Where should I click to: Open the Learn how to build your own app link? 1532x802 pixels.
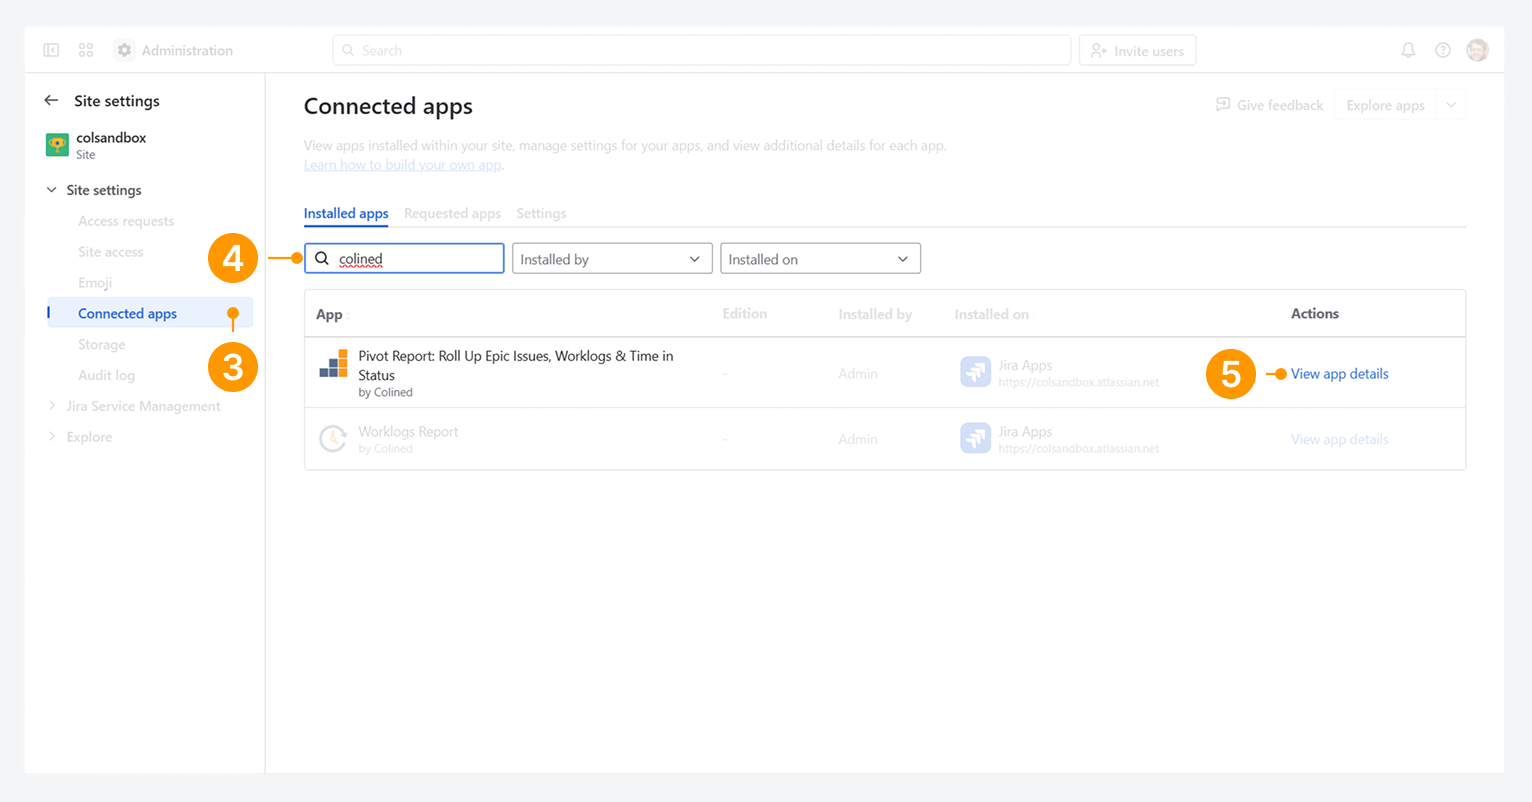click(x=403, y=164)
